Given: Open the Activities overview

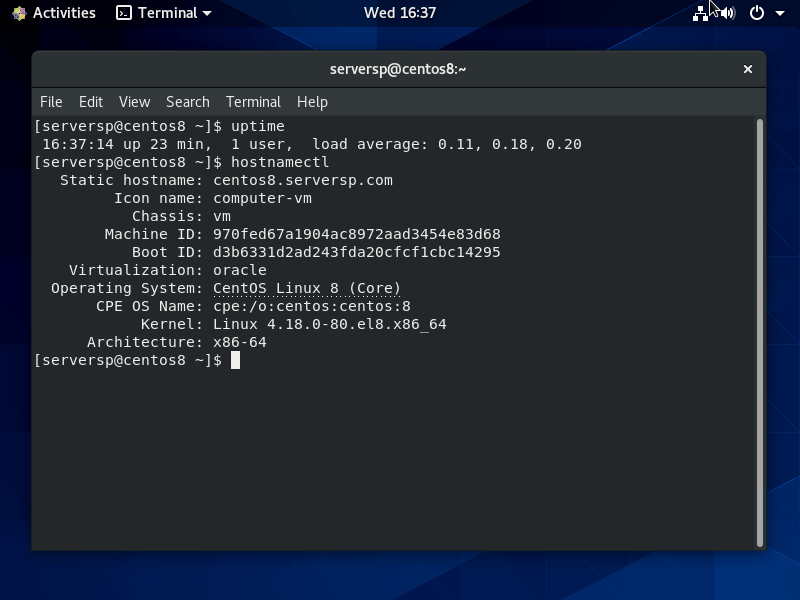Looking at the screenshot, I should coord(64,13).
